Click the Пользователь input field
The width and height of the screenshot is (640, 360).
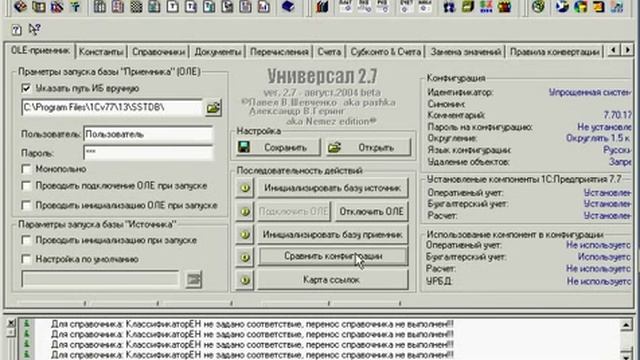click(x=148, y=134)
